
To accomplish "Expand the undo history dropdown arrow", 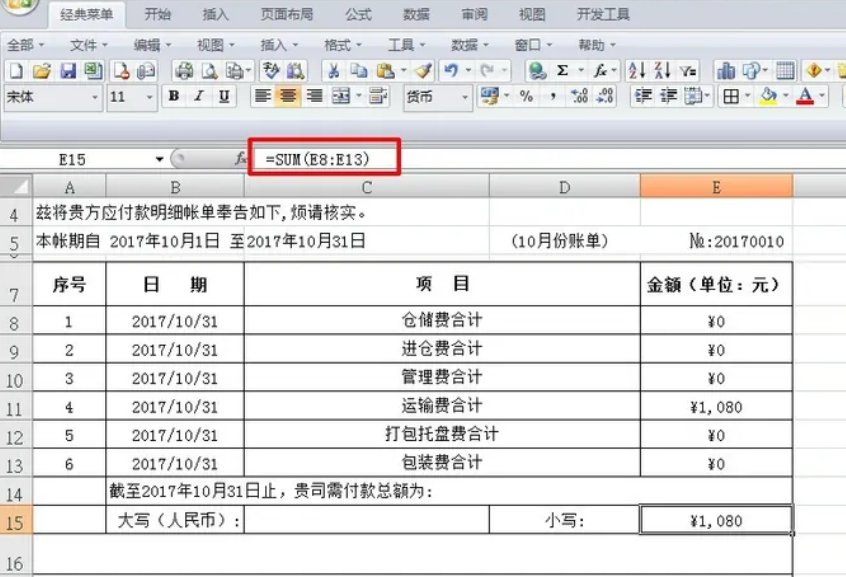I will pyautogui.click(x=468, y=71).
